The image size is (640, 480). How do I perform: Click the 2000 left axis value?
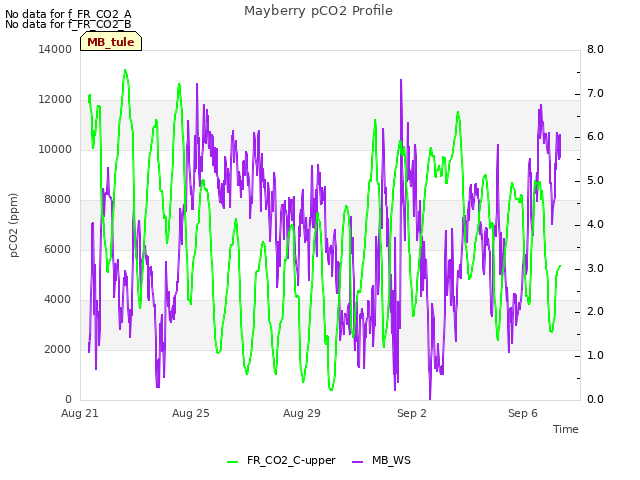[x=58, y=350]
